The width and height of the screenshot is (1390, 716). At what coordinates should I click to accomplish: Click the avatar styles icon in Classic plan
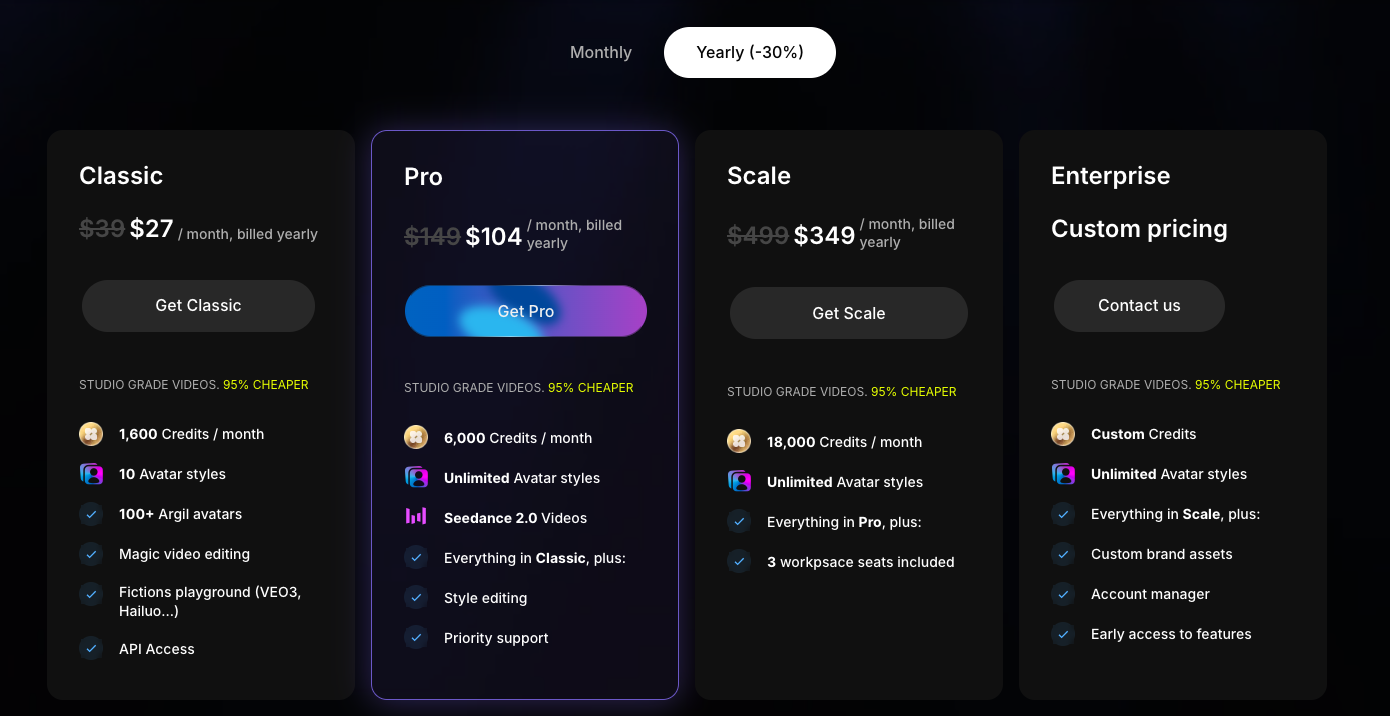(91, 474)
